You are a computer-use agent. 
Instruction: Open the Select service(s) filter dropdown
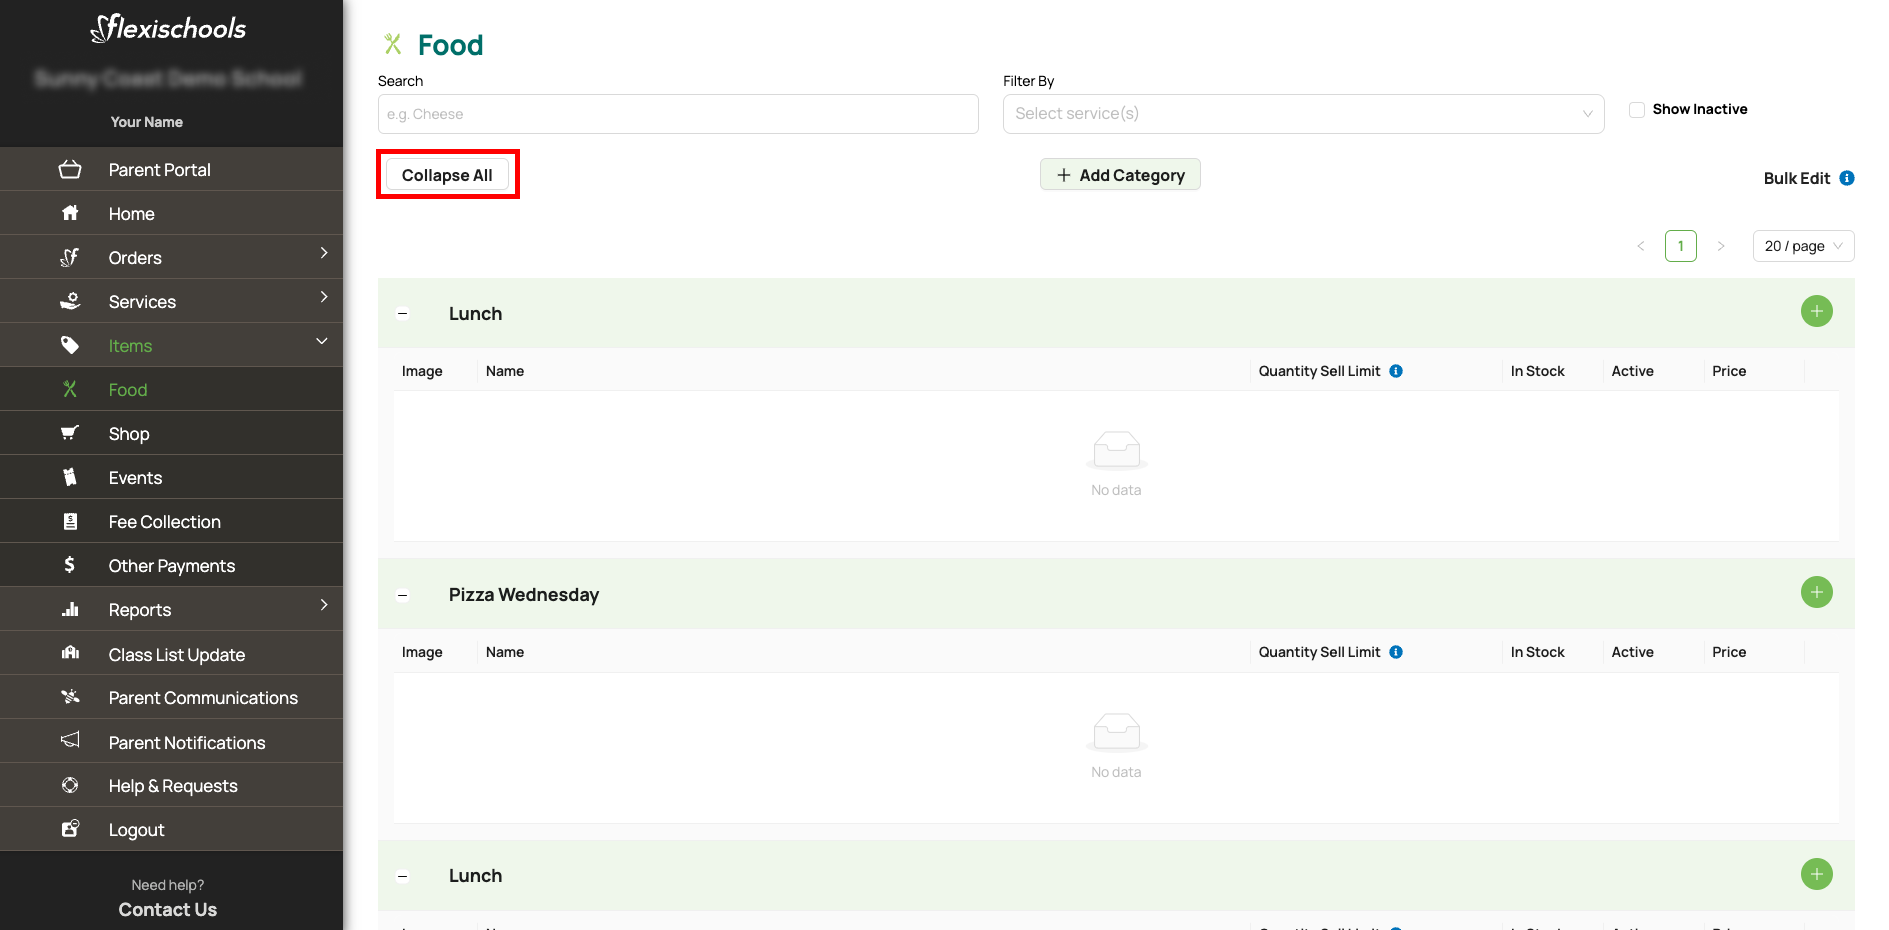click(x=1303, y=114)
